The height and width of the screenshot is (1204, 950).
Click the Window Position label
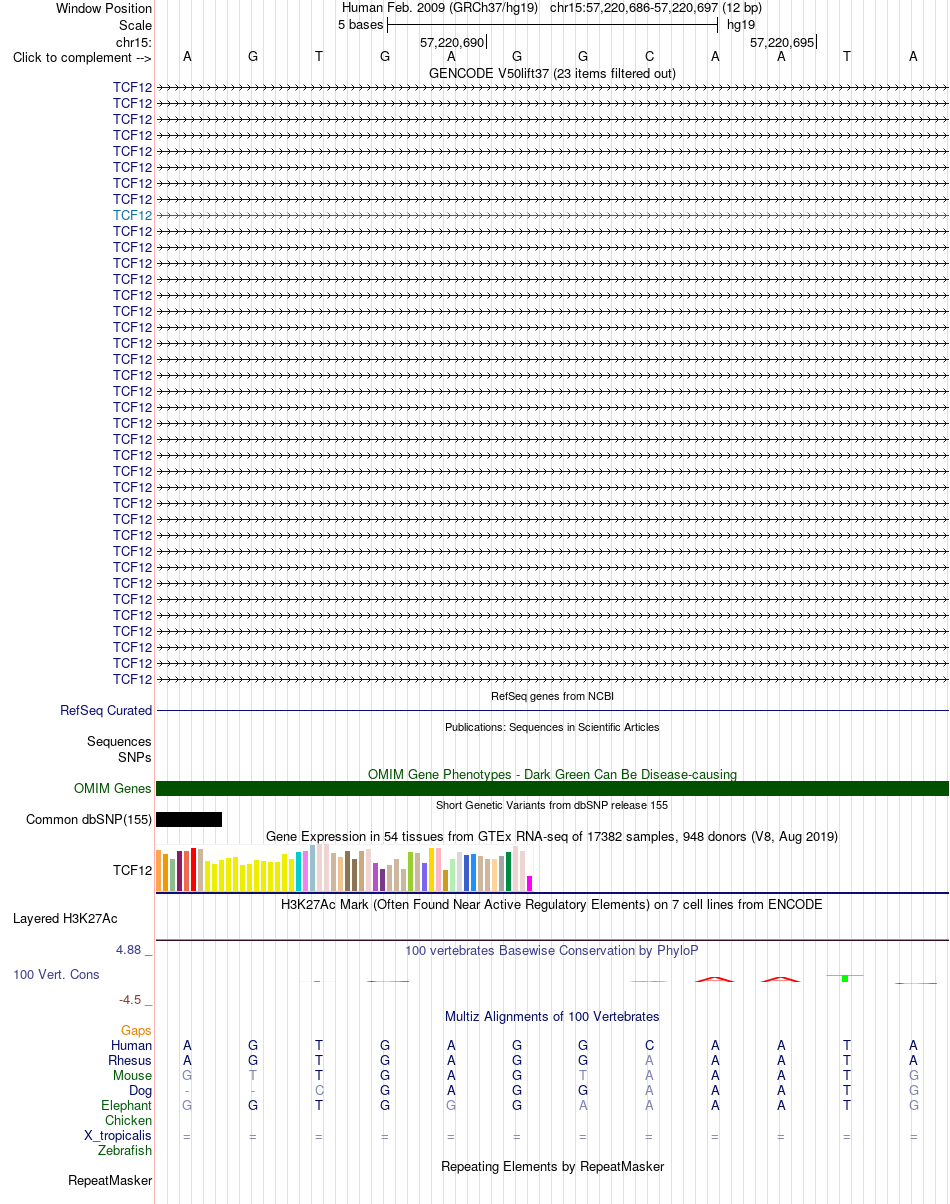pyautogui.click(x=104, y=8)
